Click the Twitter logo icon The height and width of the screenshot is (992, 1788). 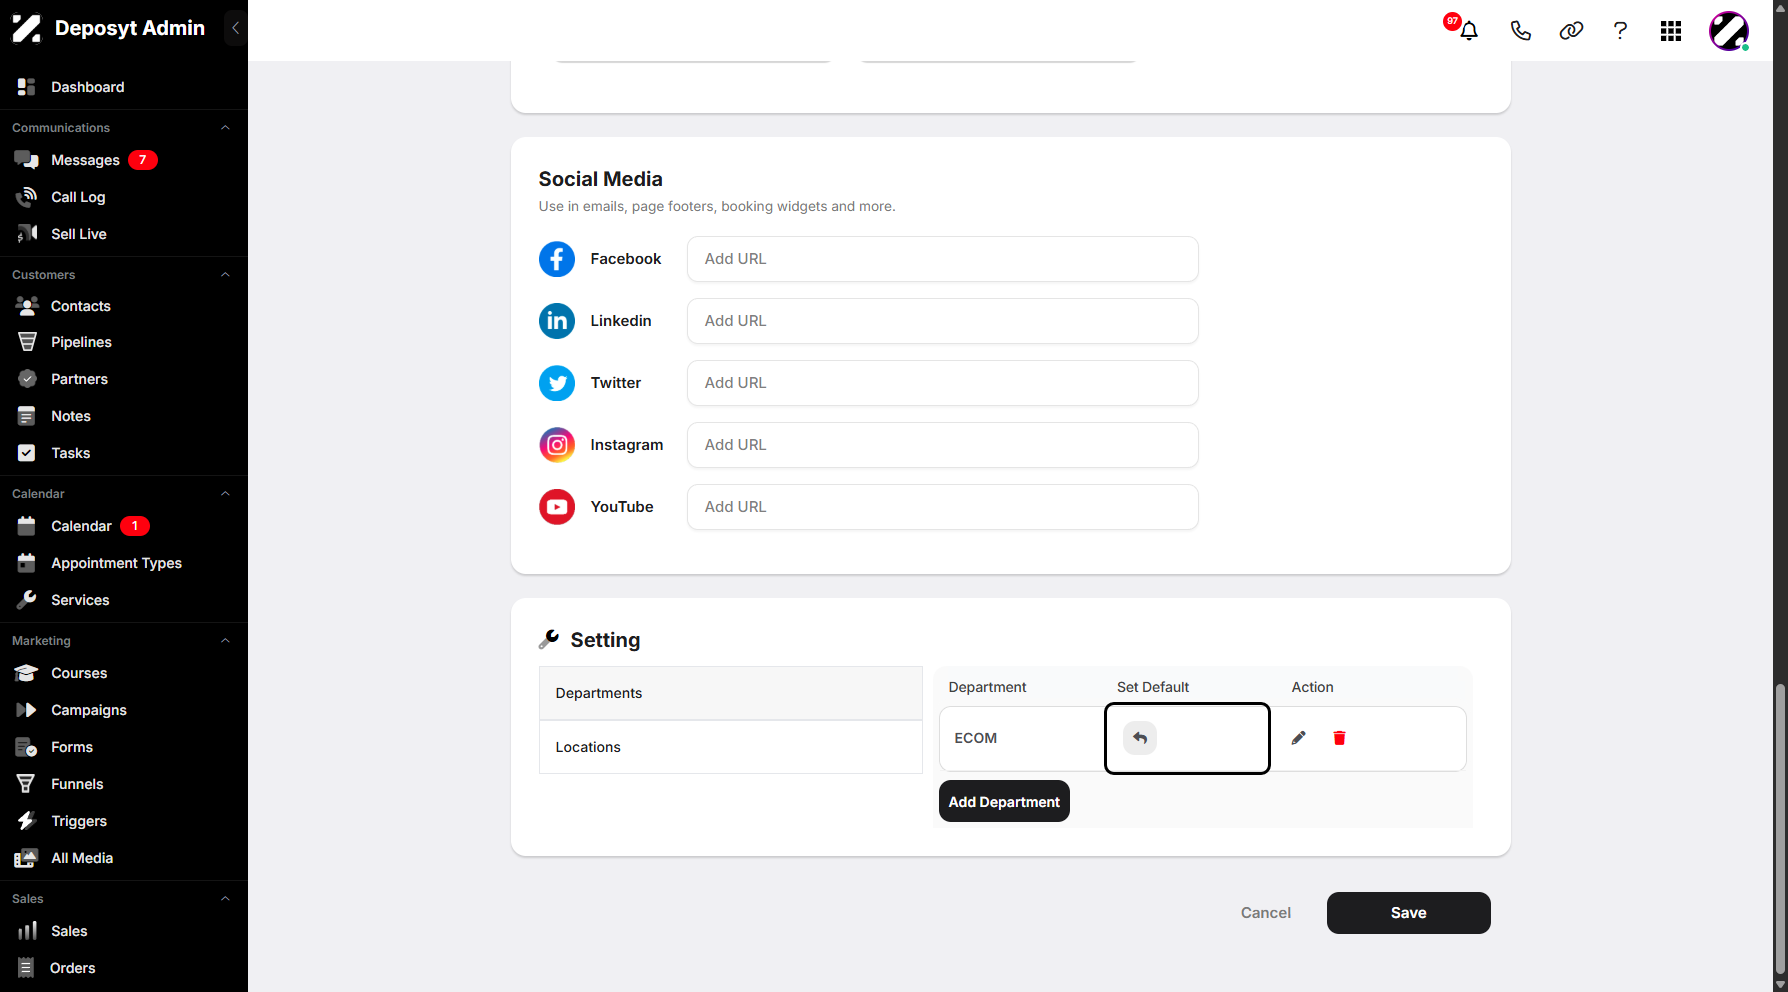click(557, 383)
